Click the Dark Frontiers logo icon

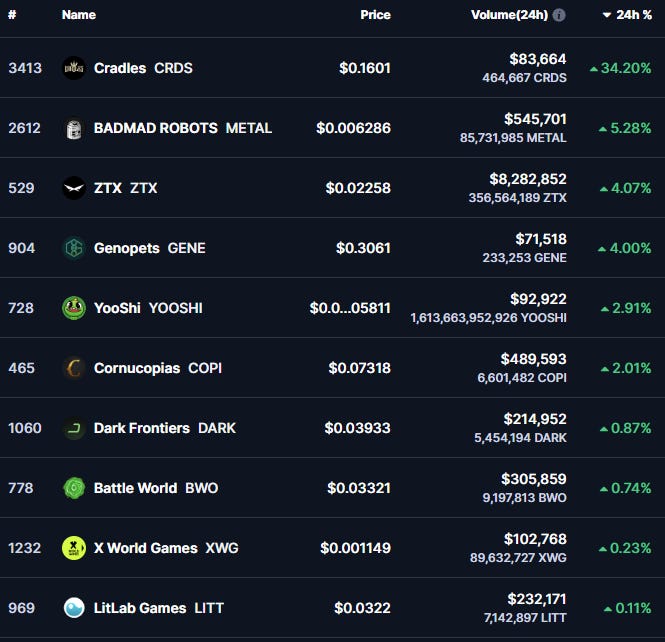(74, 428)
